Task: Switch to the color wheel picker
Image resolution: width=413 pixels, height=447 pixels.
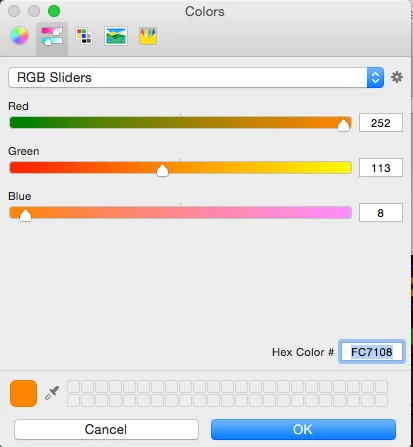Action: (x=19, y=36)
